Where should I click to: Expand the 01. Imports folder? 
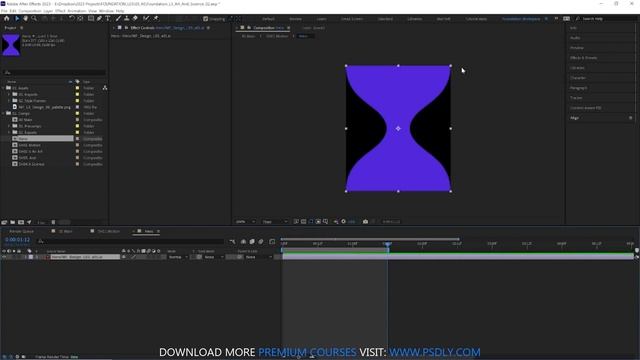click(x=9, y=94)
